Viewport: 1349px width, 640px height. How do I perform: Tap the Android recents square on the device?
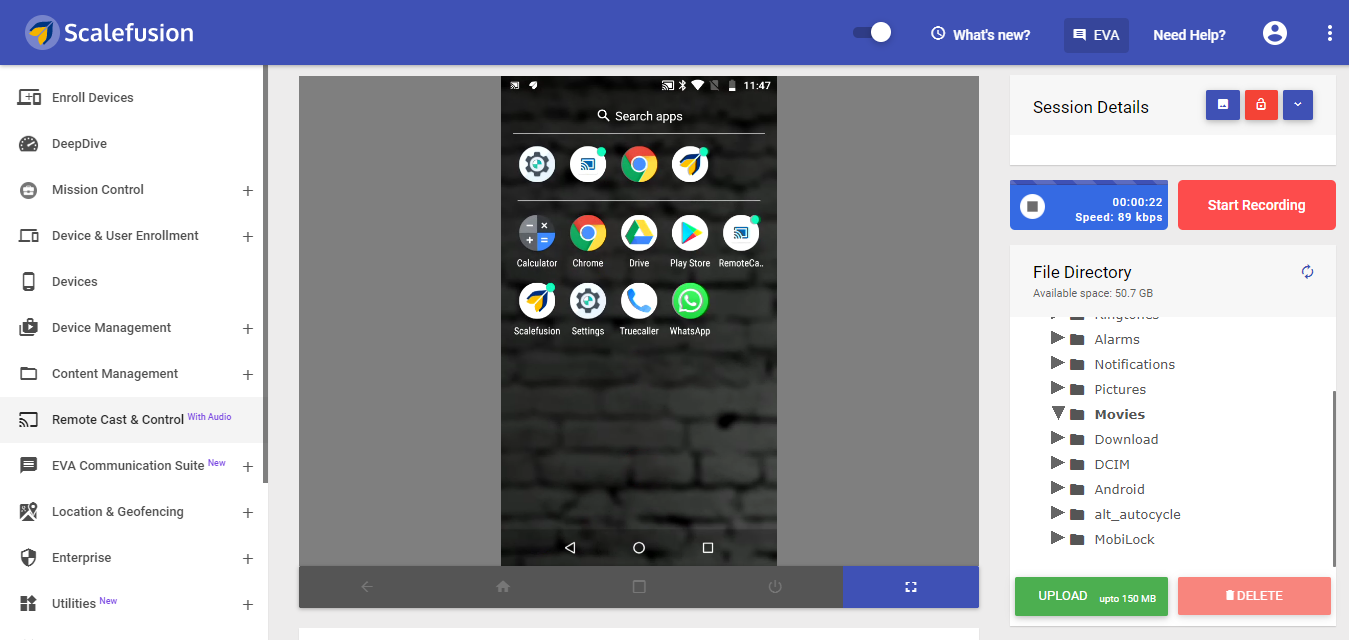point(708,548)
